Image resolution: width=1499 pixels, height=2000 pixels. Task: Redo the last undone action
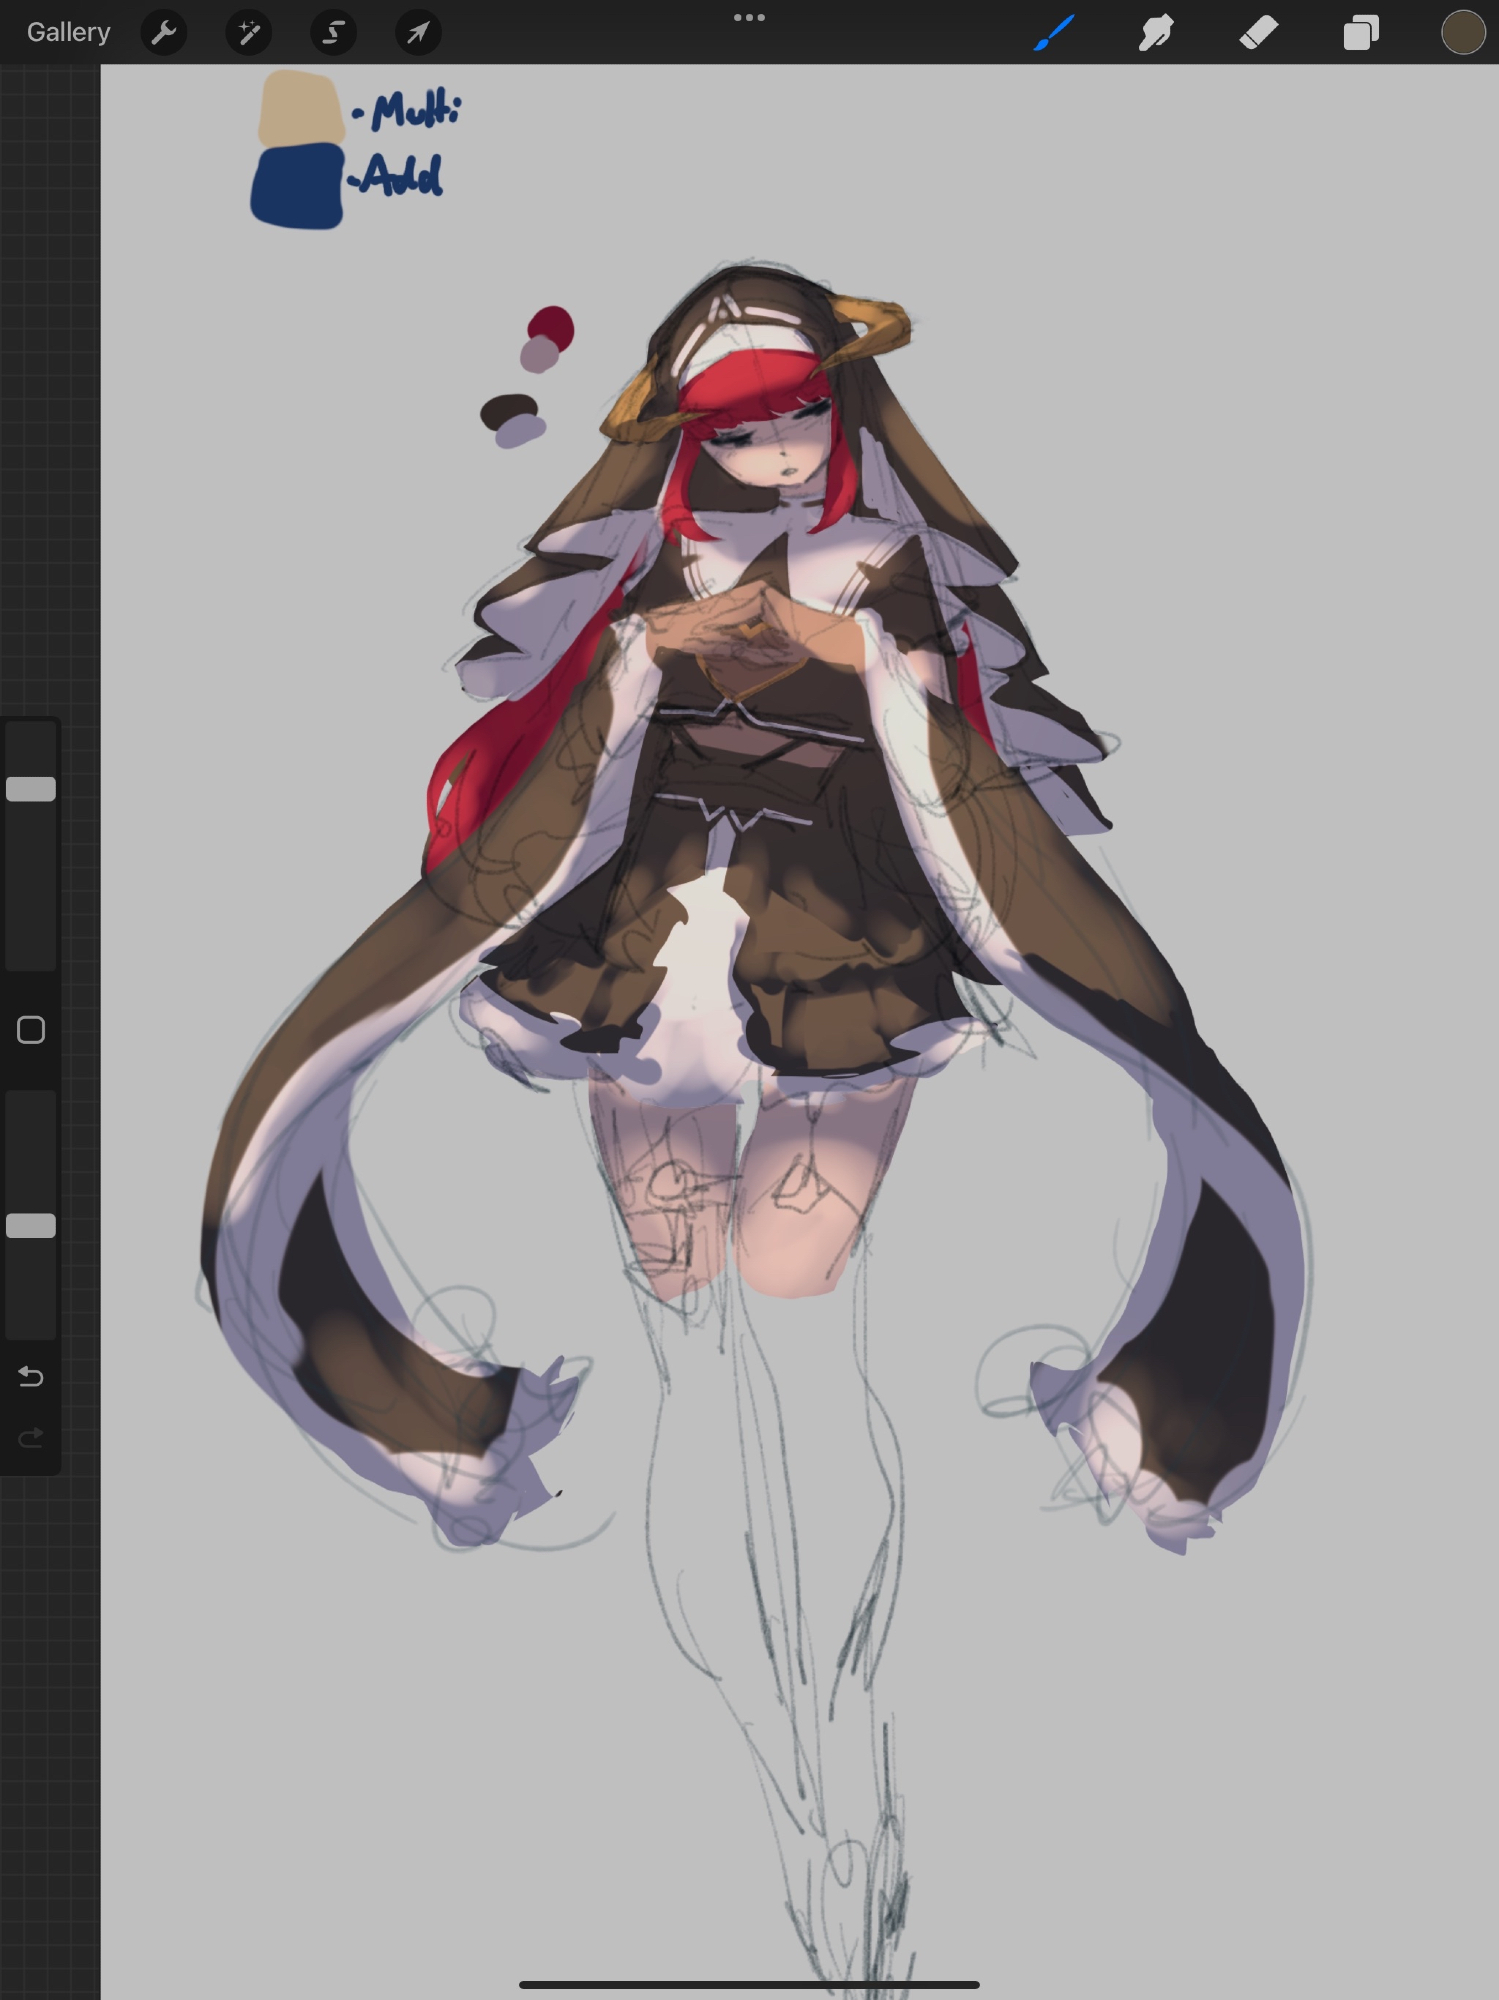[31, 1438]
